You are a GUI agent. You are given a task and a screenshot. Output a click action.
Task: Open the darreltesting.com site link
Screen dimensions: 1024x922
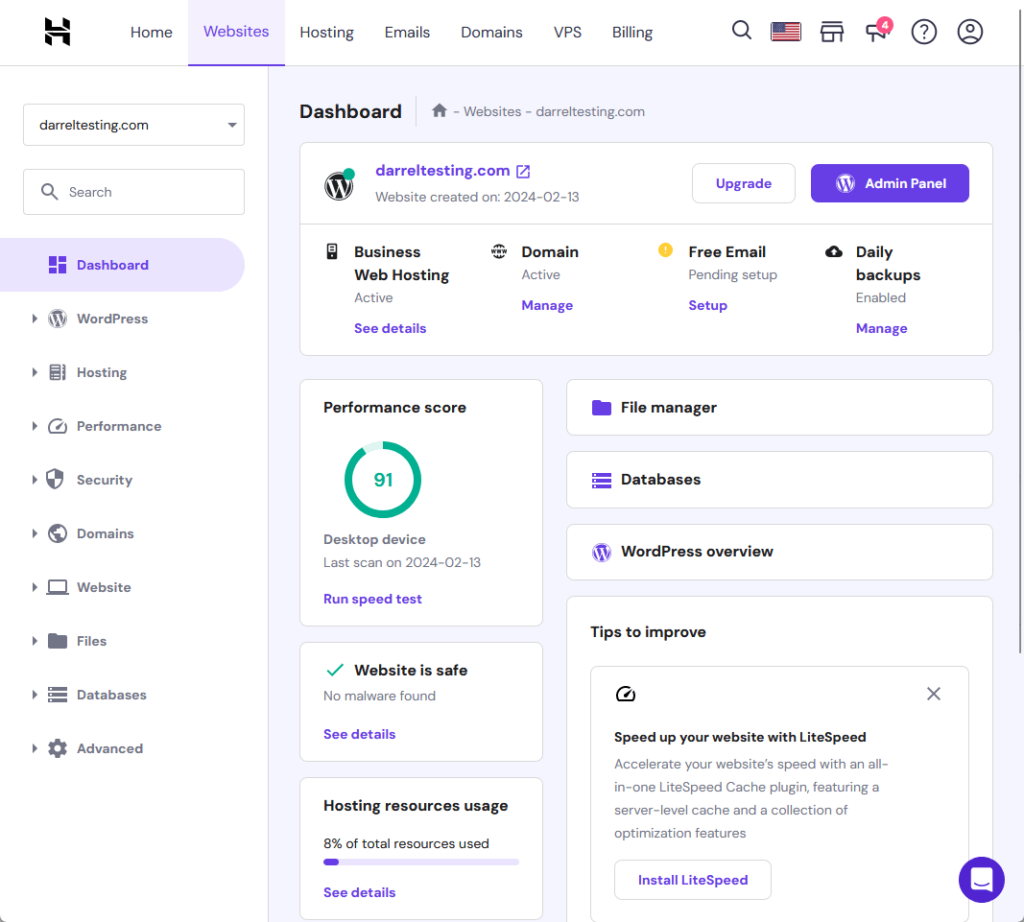coord(442,170)
